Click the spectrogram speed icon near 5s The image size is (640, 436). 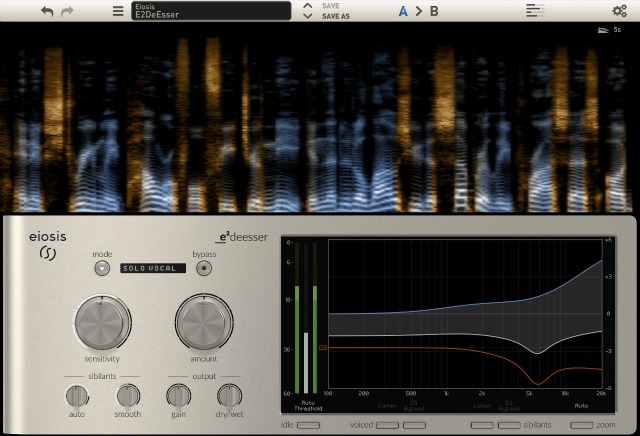[x=603, y=30]
